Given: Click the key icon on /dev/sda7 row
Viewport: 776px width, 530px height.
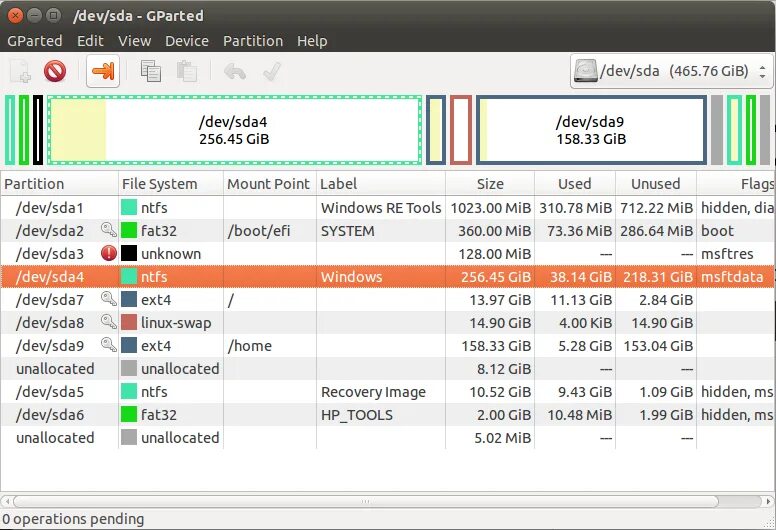Looking at the screenshot, I should pos(108,299).
